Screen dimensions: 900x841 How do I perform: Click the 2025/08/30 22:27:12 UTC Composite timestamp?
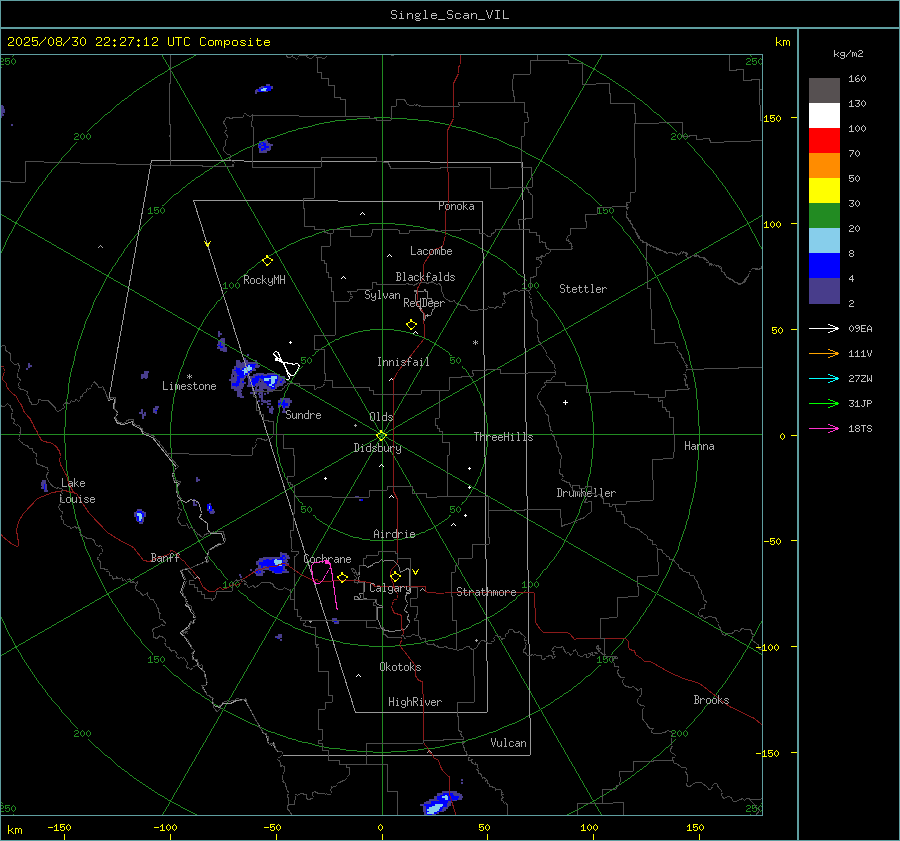(138, 42)
